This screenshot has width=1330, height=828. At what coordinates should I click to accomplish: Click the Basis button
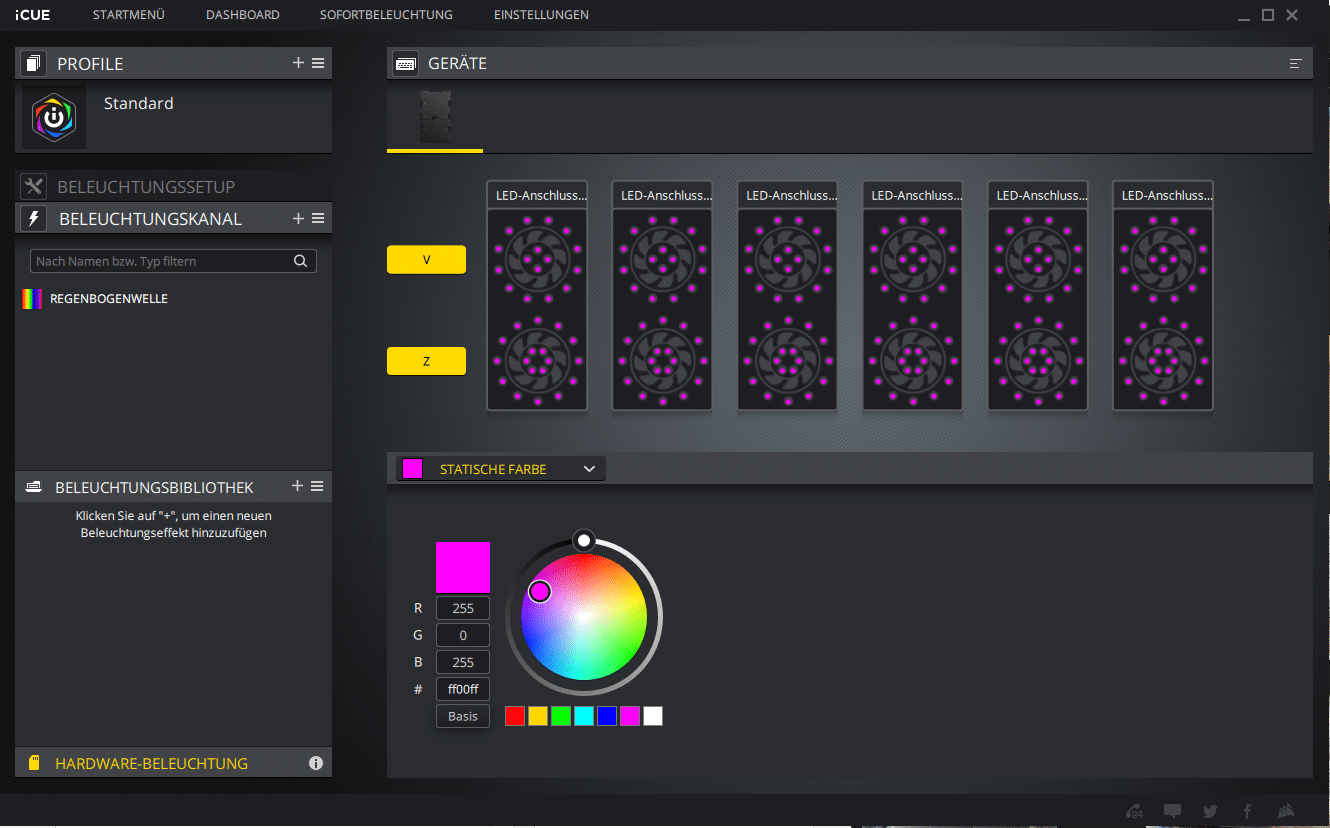coord(463,716)
